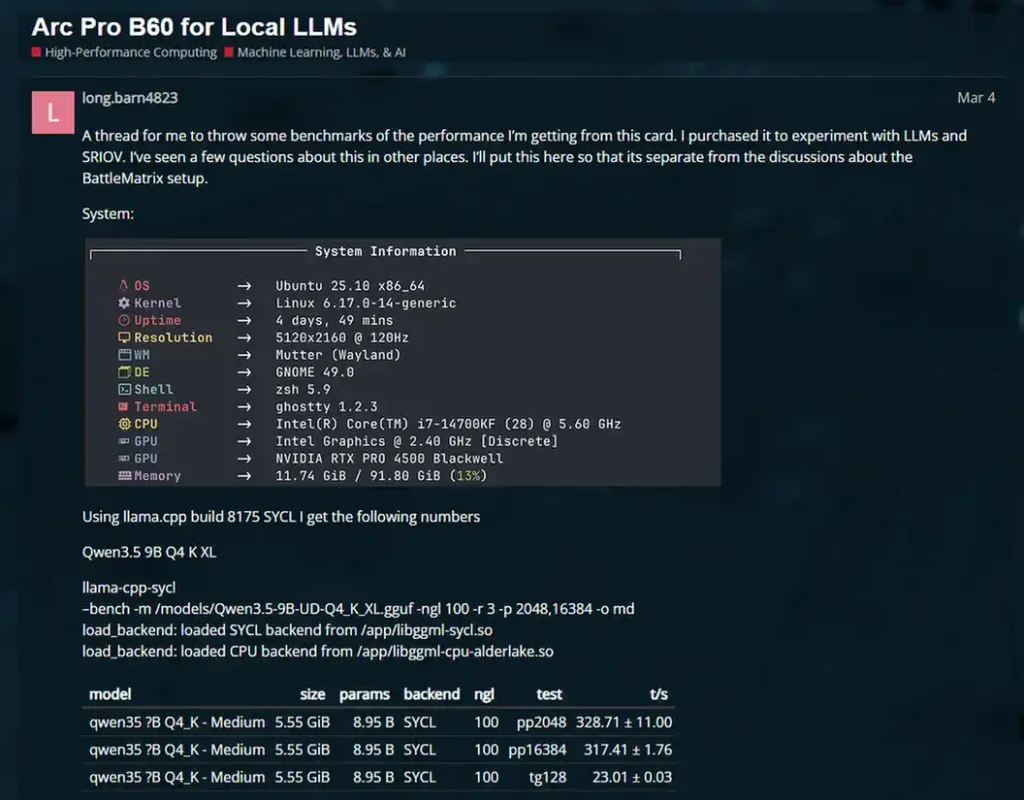Click the red High-Performance Computing category square
The image size is (1024, 800).
pyautogui.click(x=37, y=52)
